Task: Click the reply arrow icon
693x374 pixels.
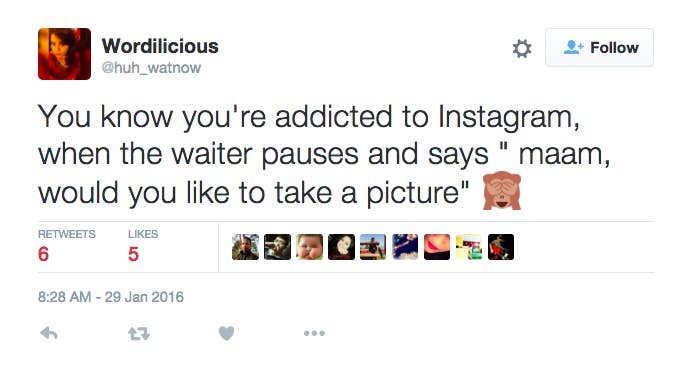Action: pos(49,333)
